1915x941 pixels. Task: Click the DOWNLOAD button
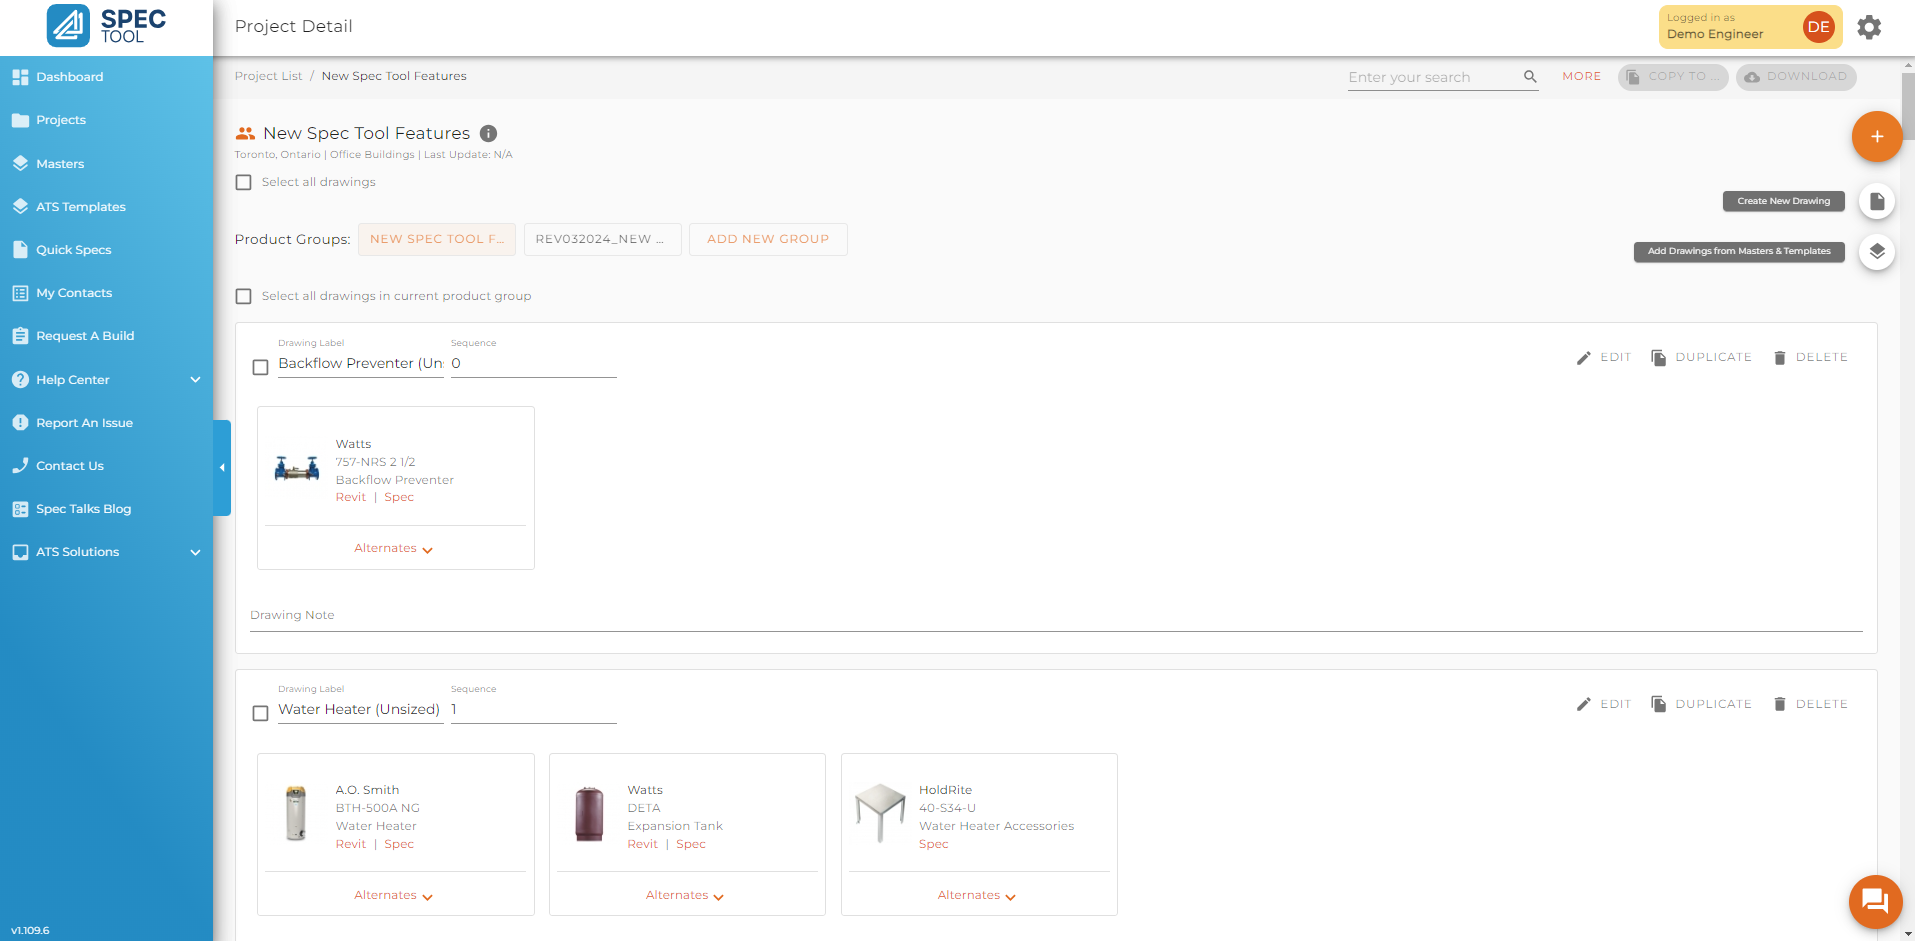click(1796, 77)
